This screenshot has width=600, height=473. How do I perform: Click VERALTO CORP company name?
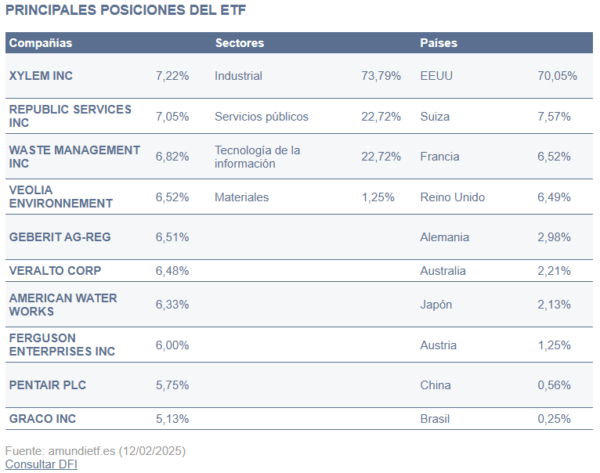coord(55,270)
